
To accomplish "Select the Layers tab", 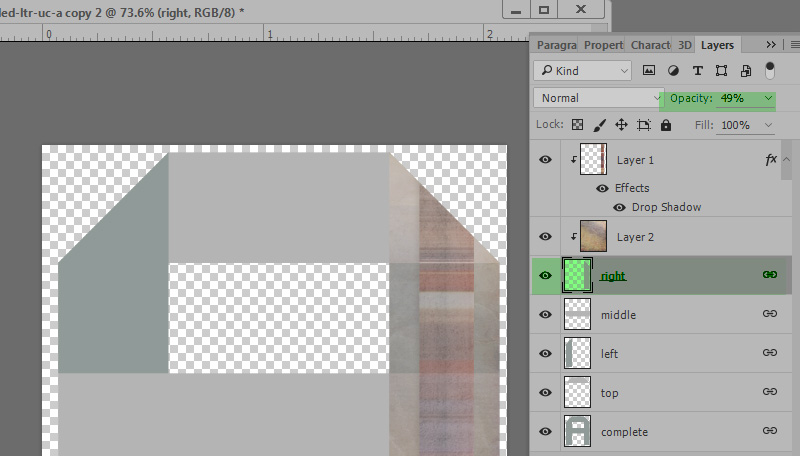I will [x=717, y=45].
